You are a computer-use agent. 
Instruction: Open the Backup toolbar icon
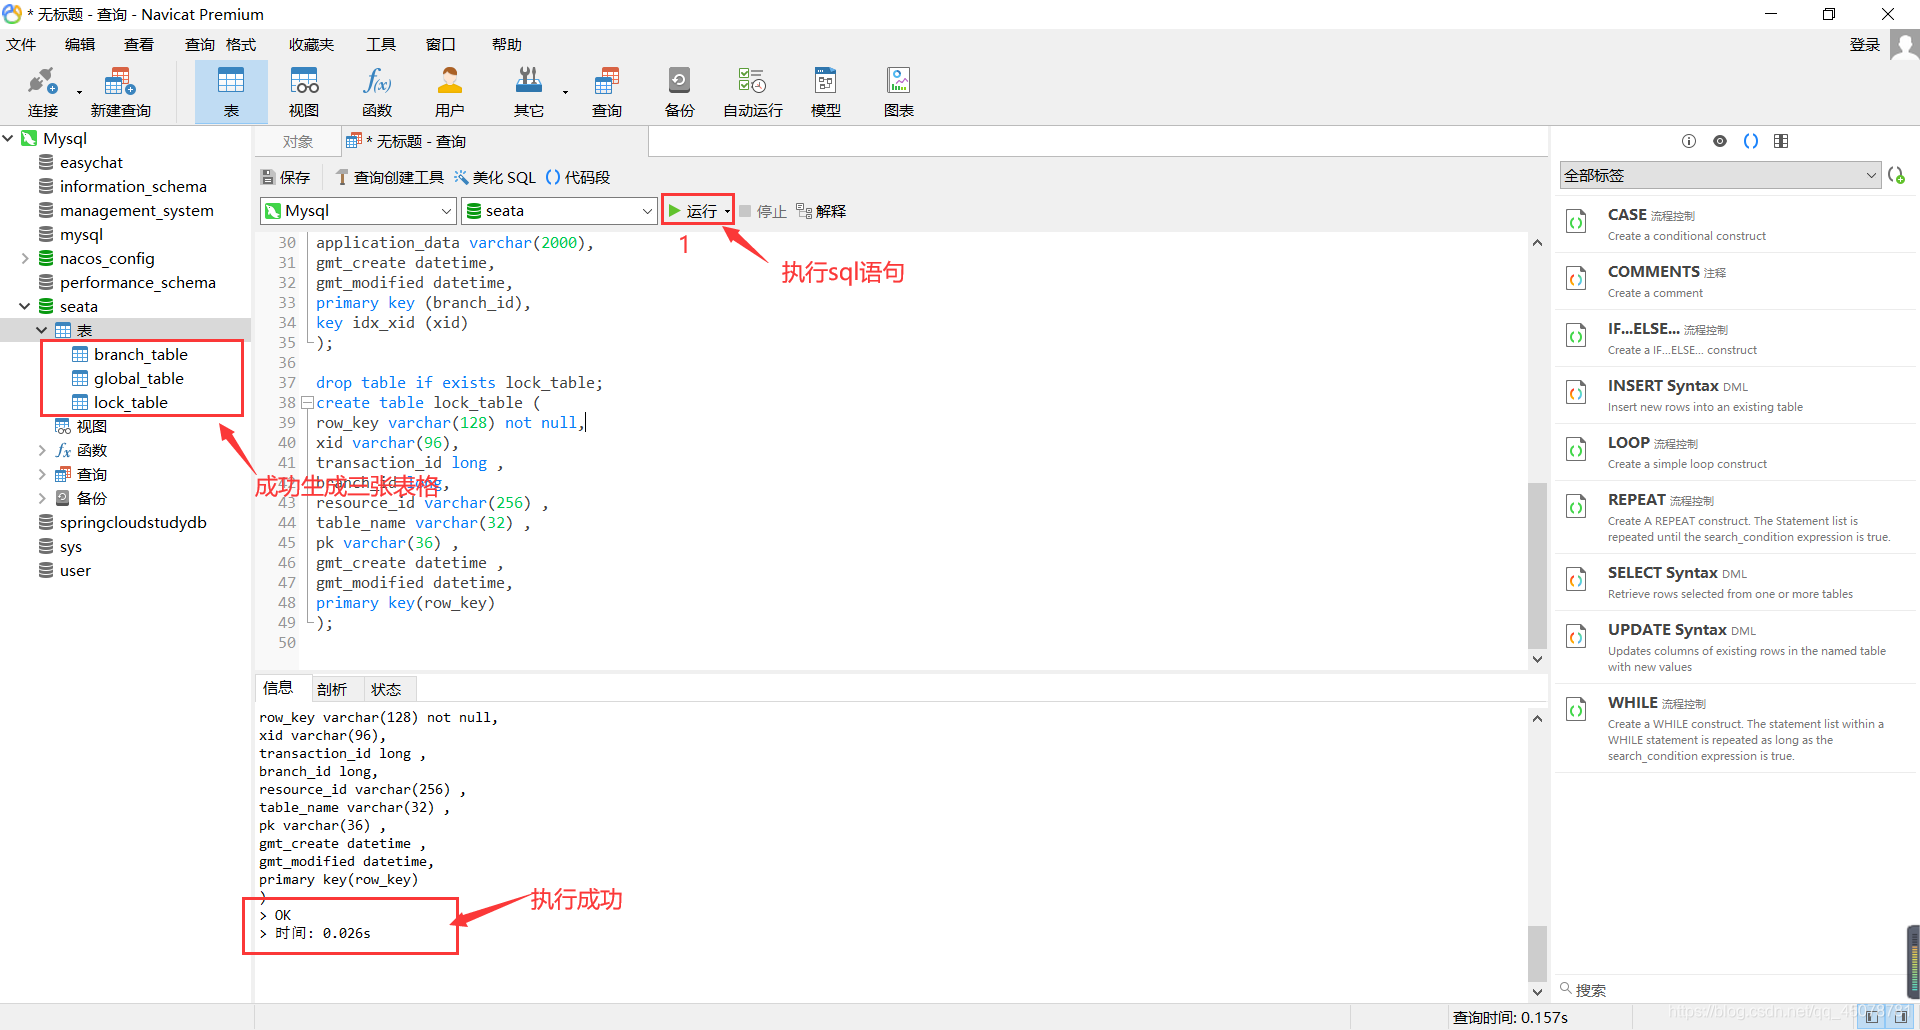(679, 92)
